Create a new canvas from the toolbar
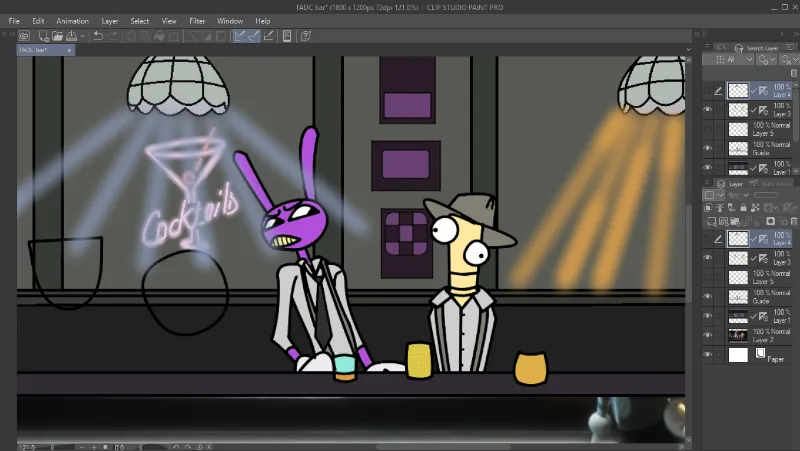 pos(43,36)
